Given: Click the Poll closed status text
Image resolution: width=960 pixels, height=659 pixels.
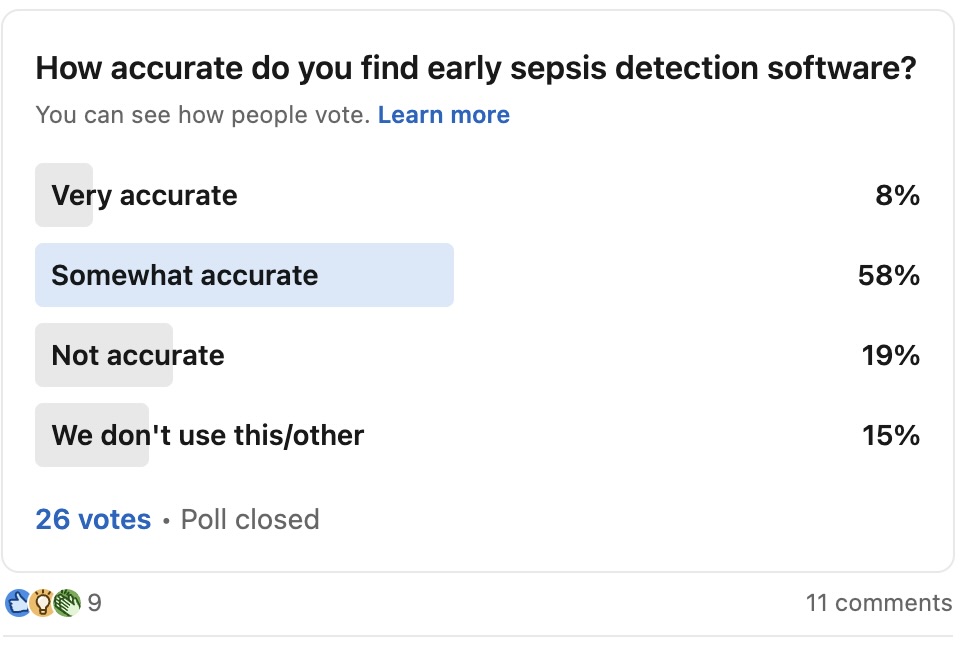Looking at the screenshot, I should 250,519.
